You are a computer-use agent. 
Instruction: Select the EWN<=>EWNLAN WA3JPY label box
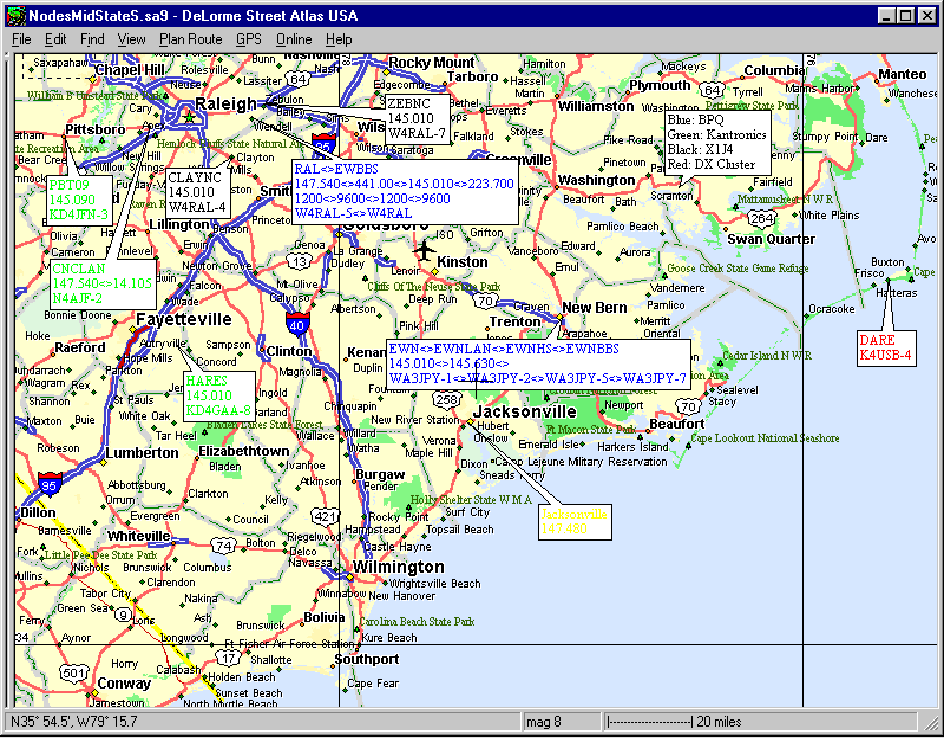click(x=538, y=364)
